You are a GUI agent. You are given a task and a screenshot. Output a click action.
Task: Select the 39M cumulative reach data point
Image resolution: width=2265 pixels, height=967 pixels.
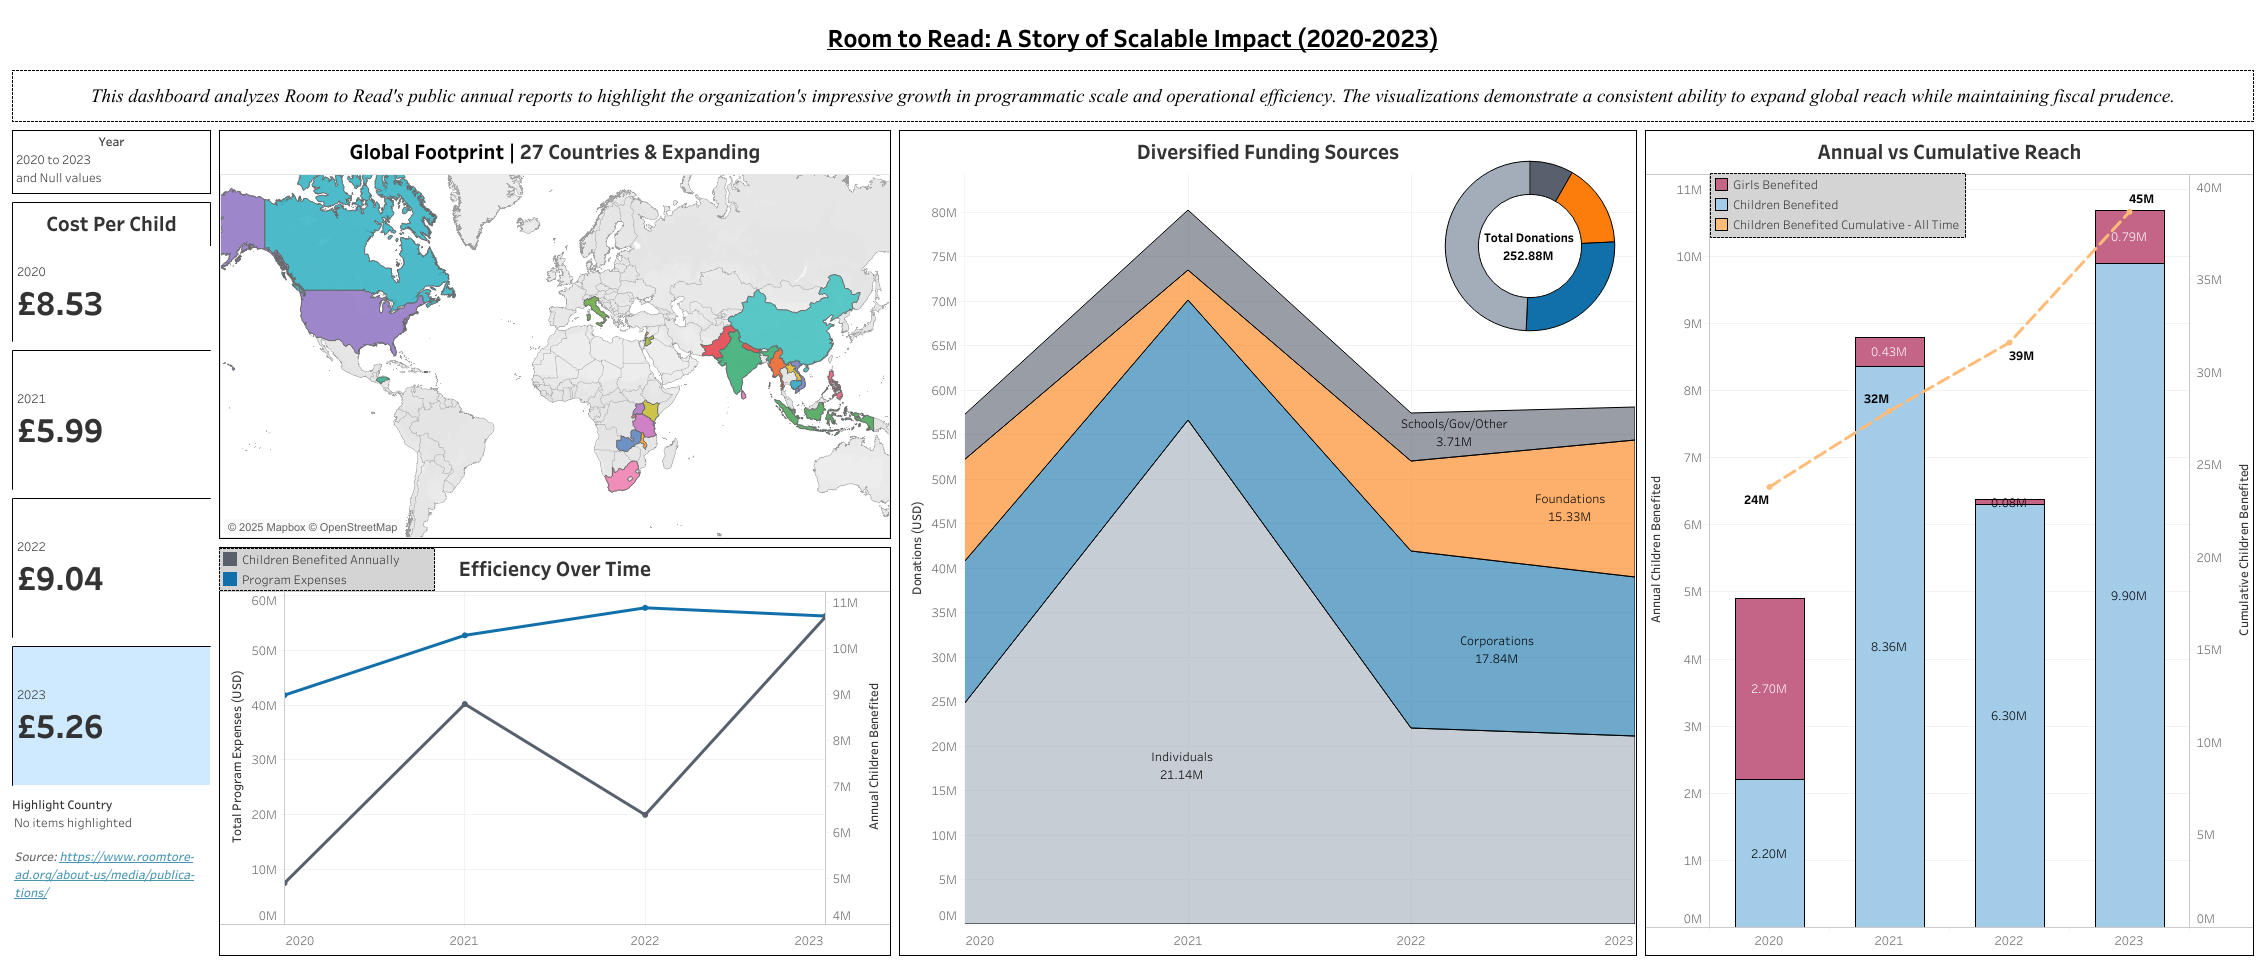(2010, 343)
